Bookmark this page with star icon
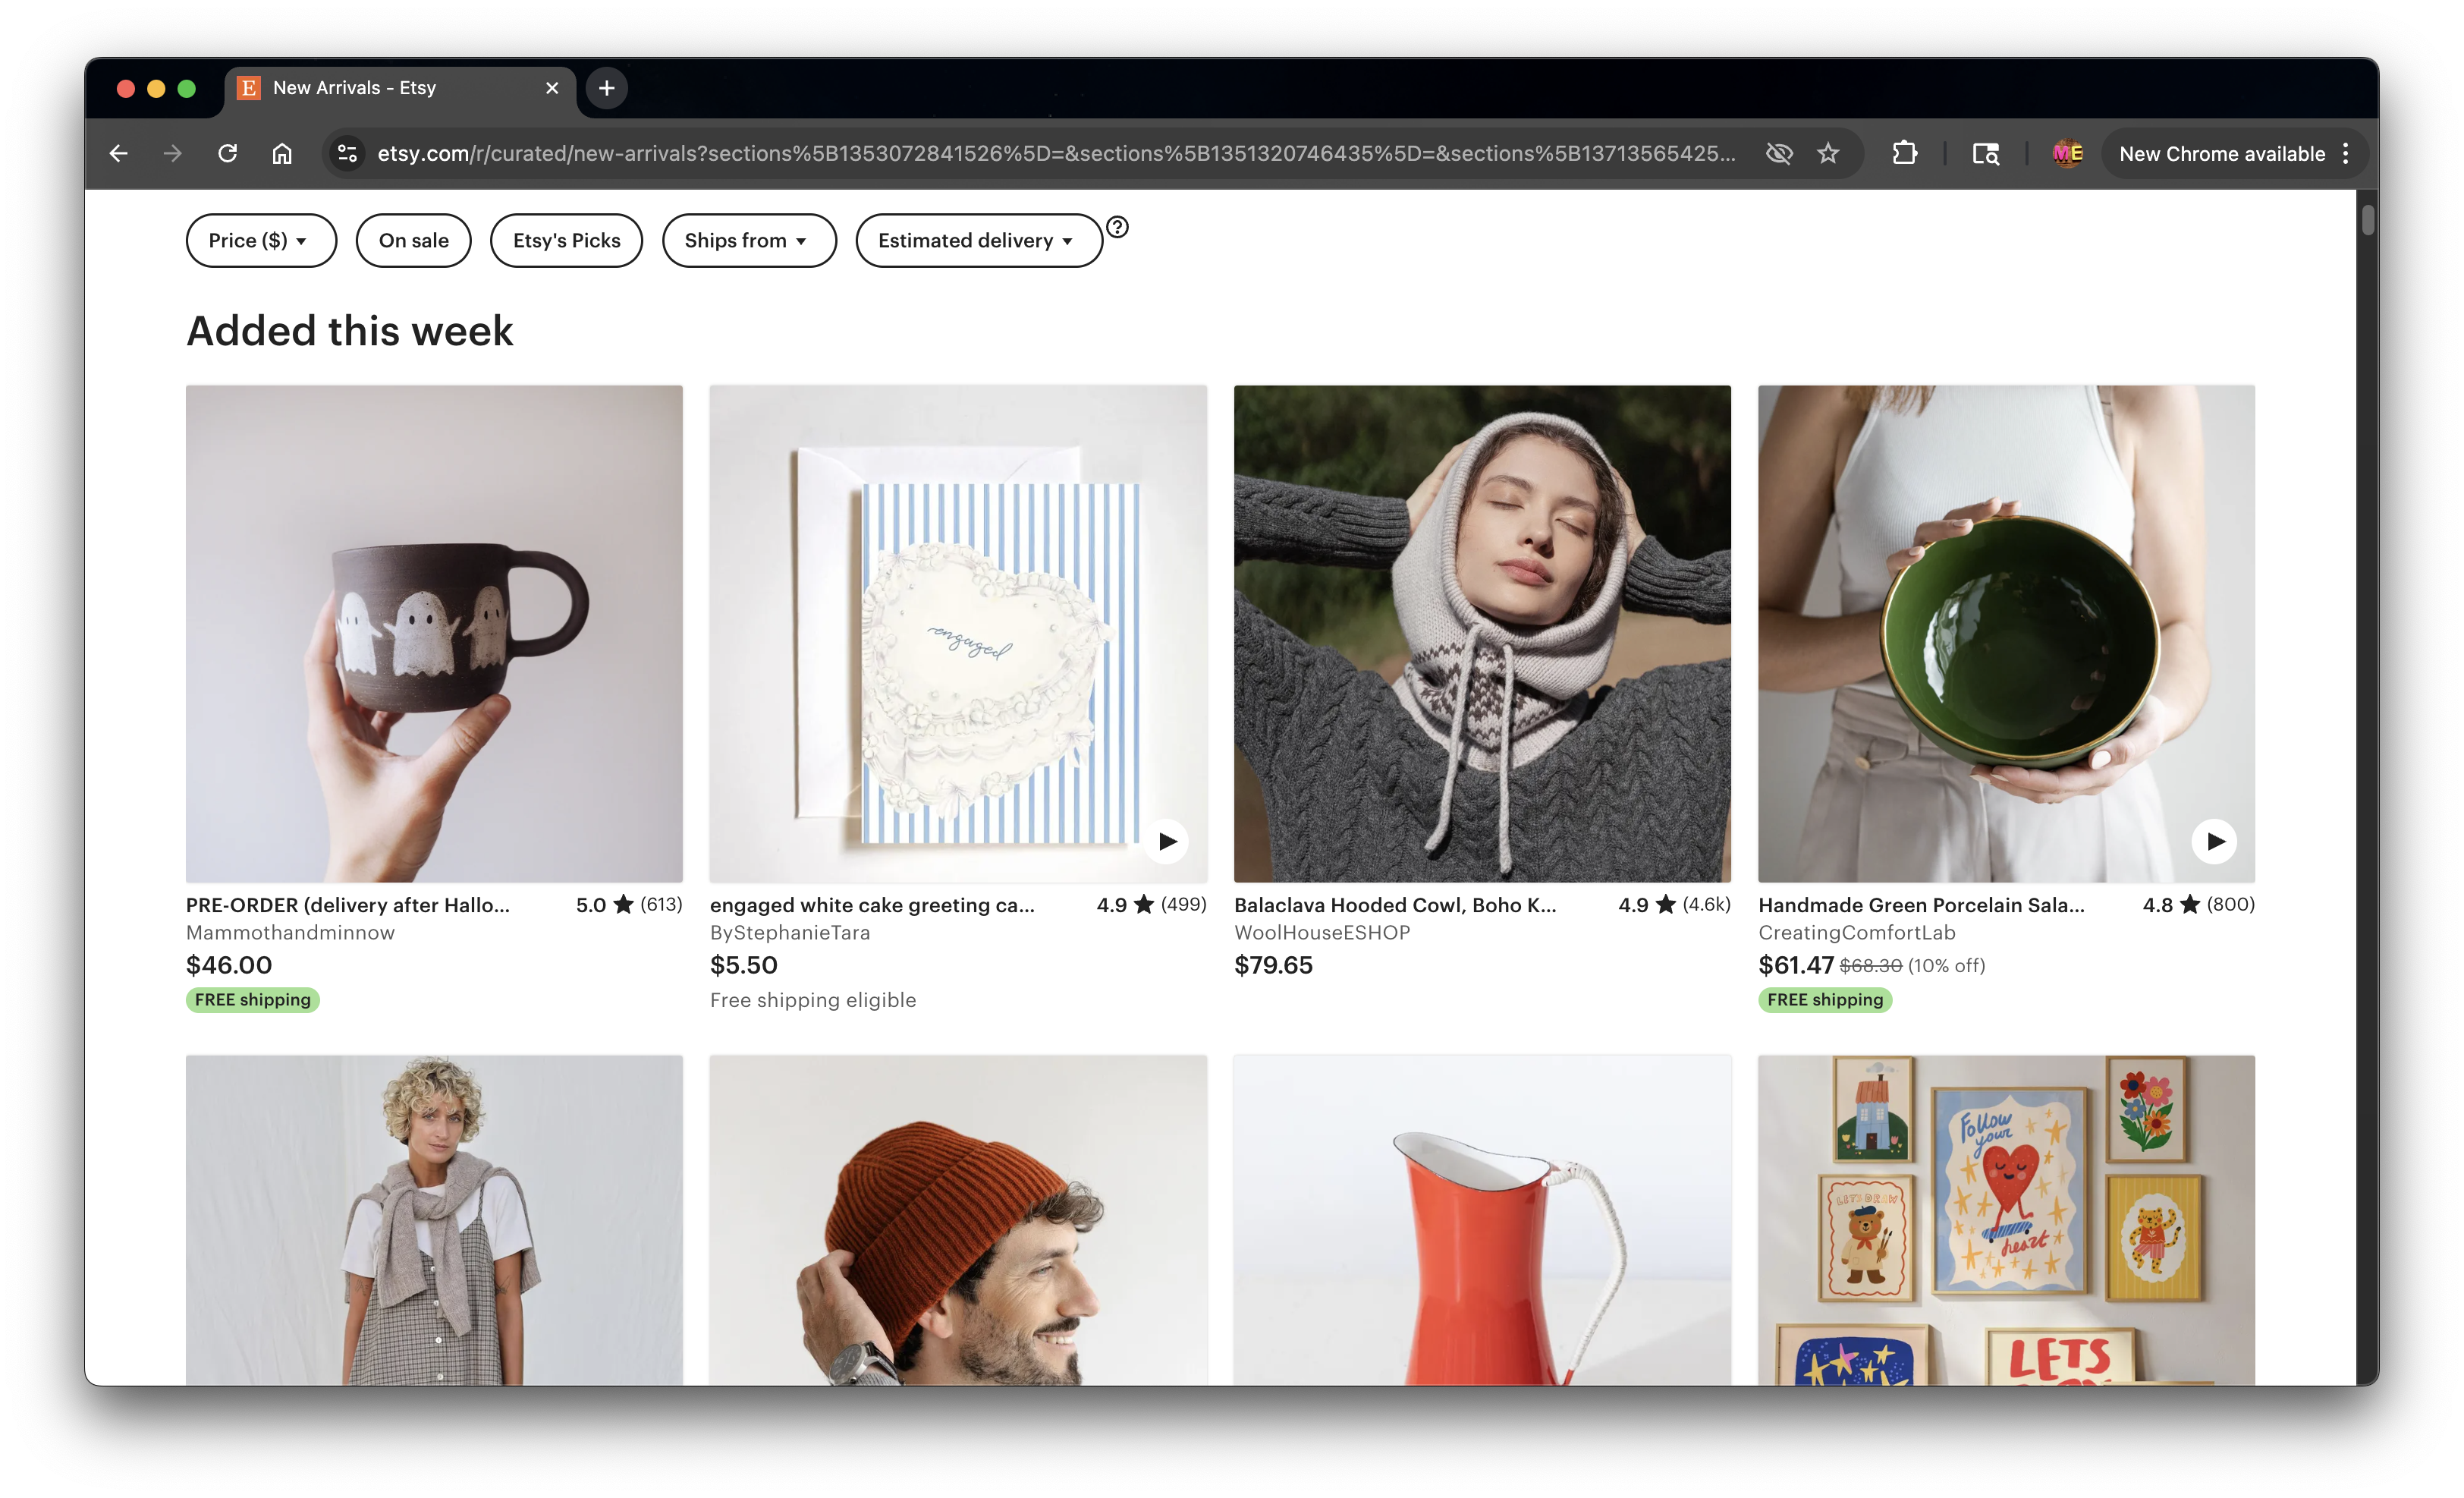2464x1498 pixels. coord(1828,153)
